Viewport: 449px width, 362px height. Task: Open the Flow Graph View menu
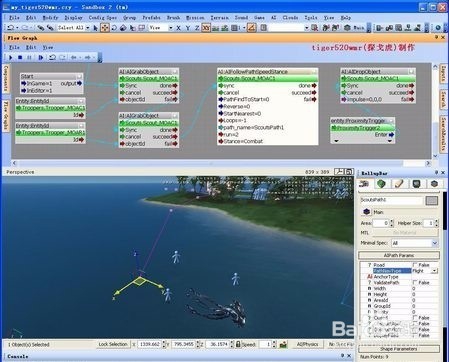48,47
